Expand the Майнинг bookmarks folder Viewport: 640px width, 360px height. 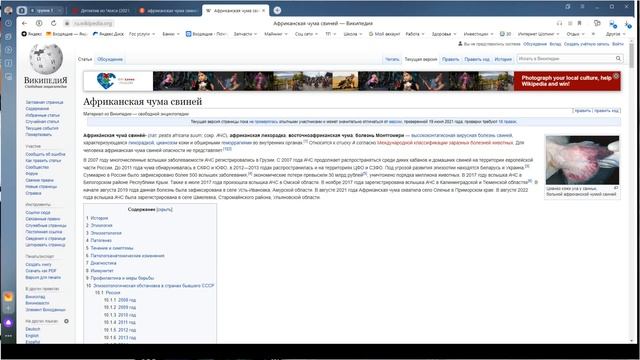click(276, 34)
